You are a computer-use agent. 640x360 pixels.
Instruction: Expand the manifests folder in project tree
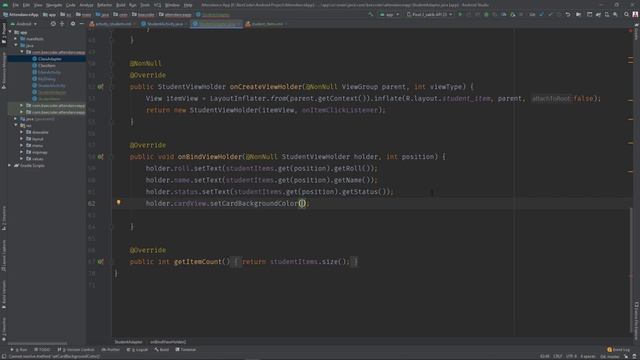[16, 39]
